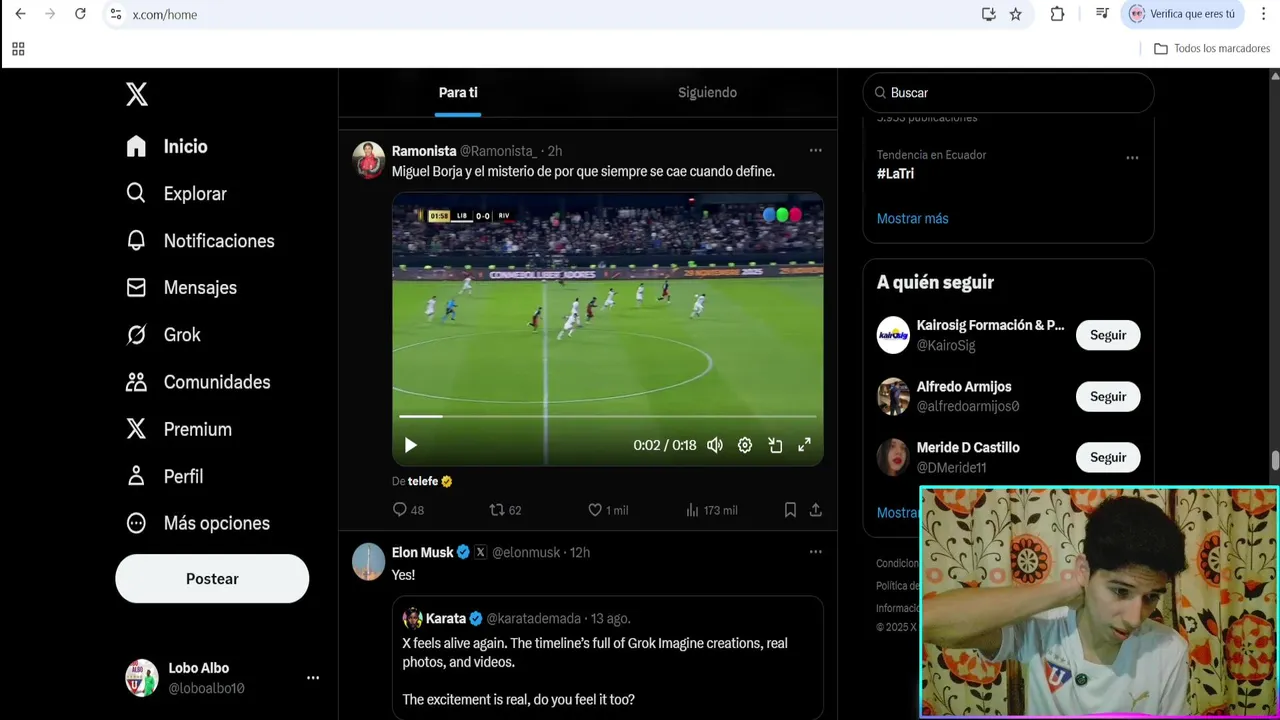The height and width of the screenshot is (720, 1280).
Task: Like Ramonista's post with 1 mil likes
Action: [x=607, y=510]
